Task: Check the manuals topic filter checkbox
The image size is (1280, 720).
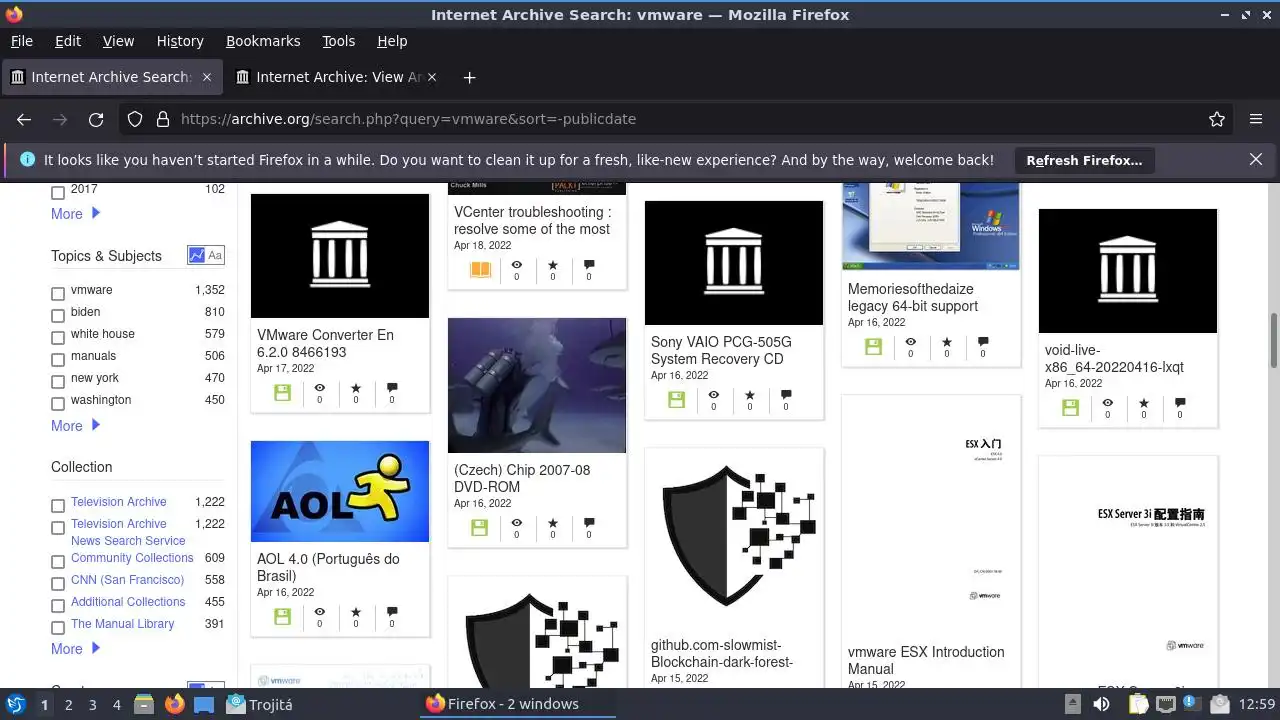Action: coord(58,360)
